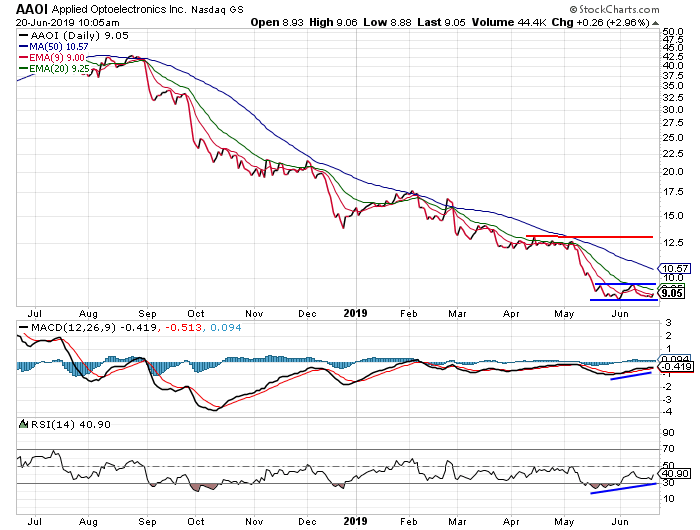Click 2019 on the price chart's time axis

355,313
